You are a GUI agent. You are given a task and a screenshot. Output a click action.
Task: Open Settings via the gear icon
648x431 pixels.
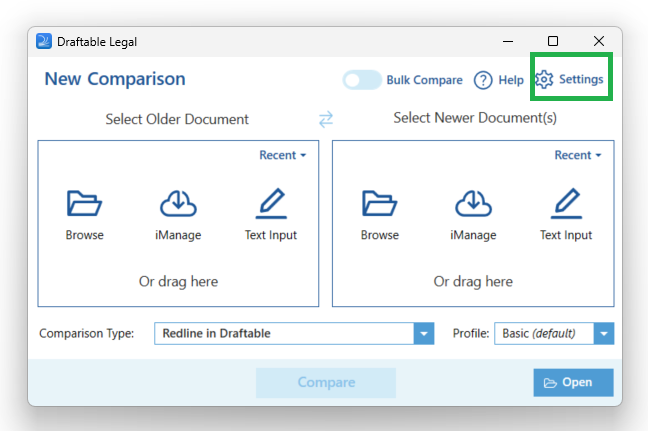(544, 79)
